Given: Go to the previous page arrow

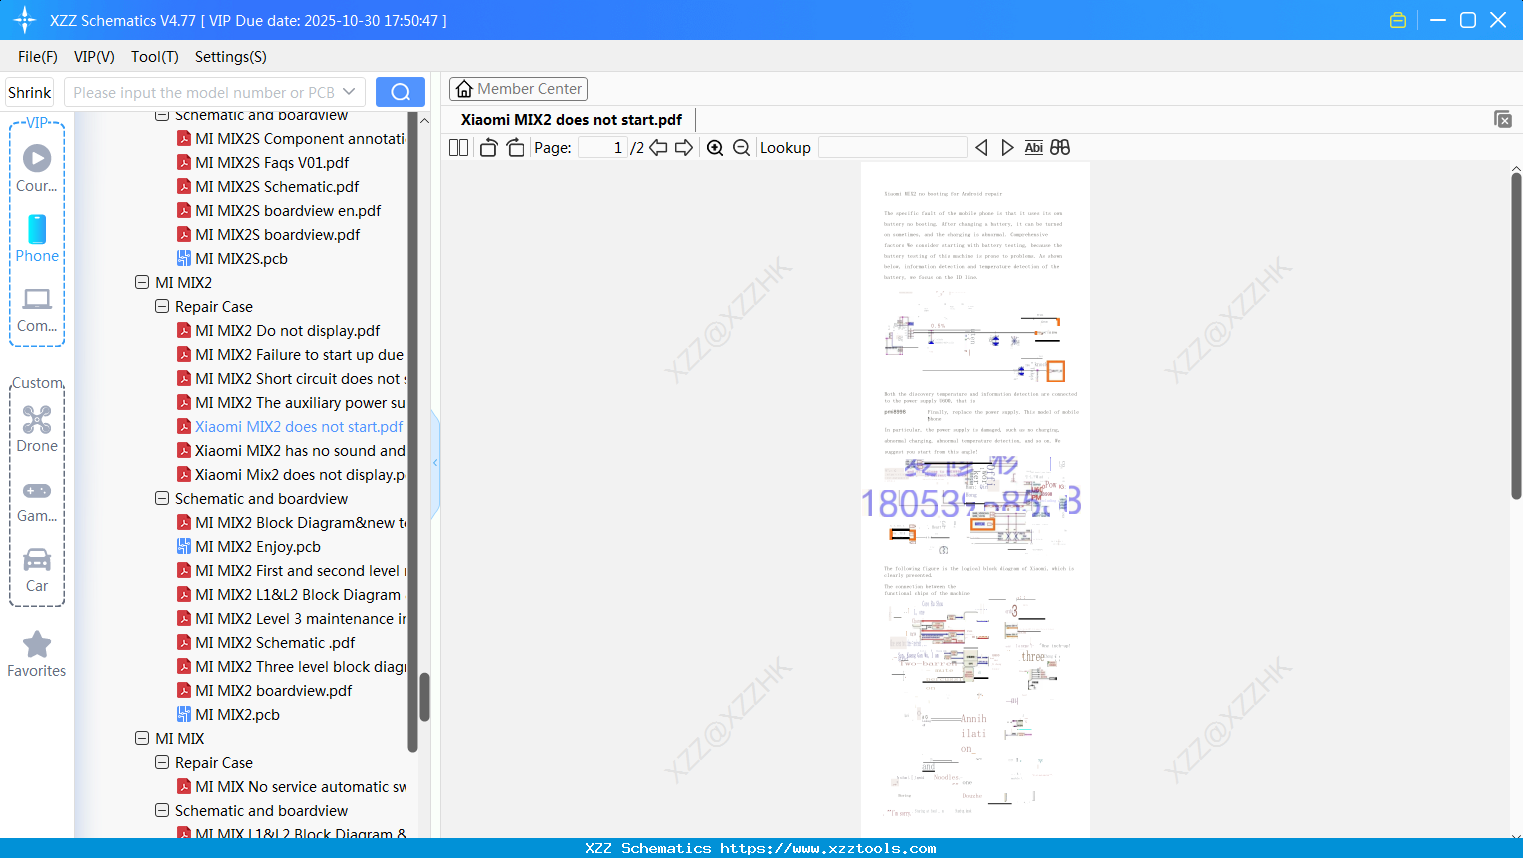Looking at the screenshot, I should 658,148.
